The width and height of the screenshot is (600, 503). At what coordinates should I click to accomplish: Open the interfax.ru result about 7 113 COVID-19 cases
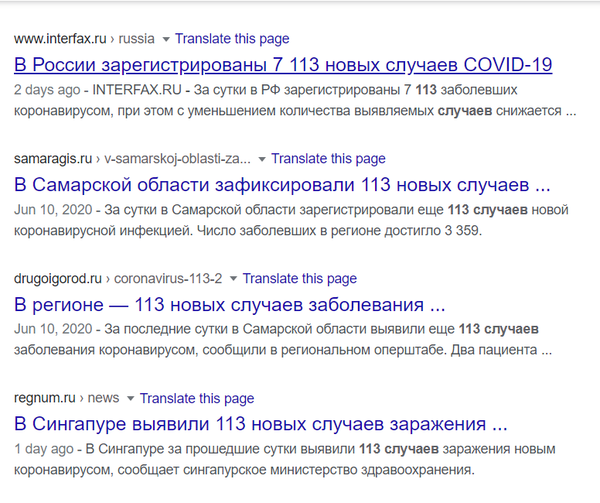point(283,64)
